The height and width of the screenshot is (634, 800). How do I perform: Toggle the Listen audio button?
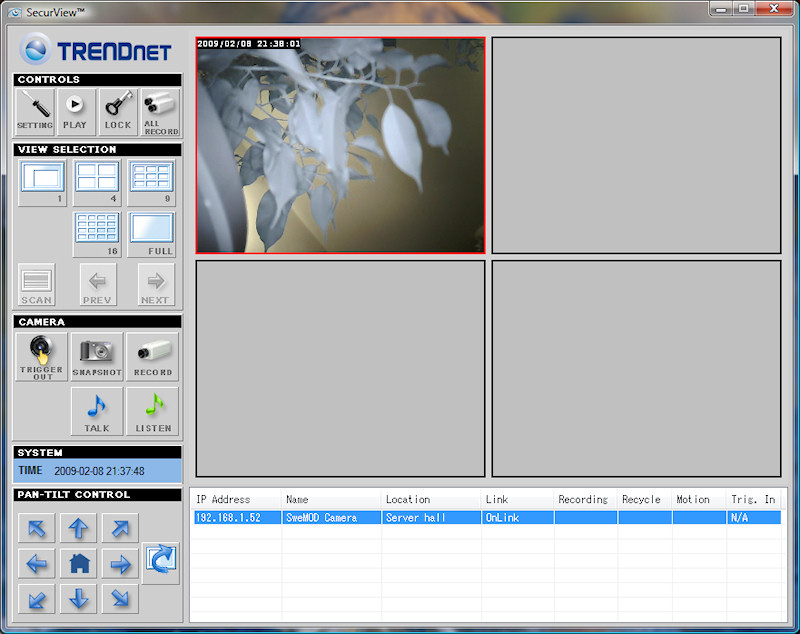(153, 411)
